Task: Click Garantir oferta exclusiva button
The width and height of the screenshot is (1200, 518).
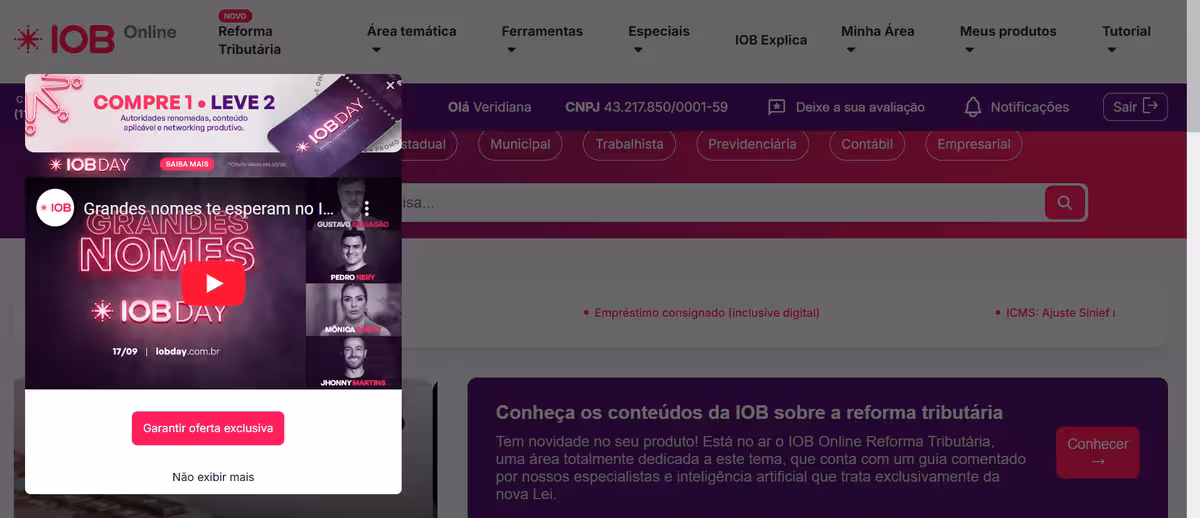Action: [x=208, y=428]
